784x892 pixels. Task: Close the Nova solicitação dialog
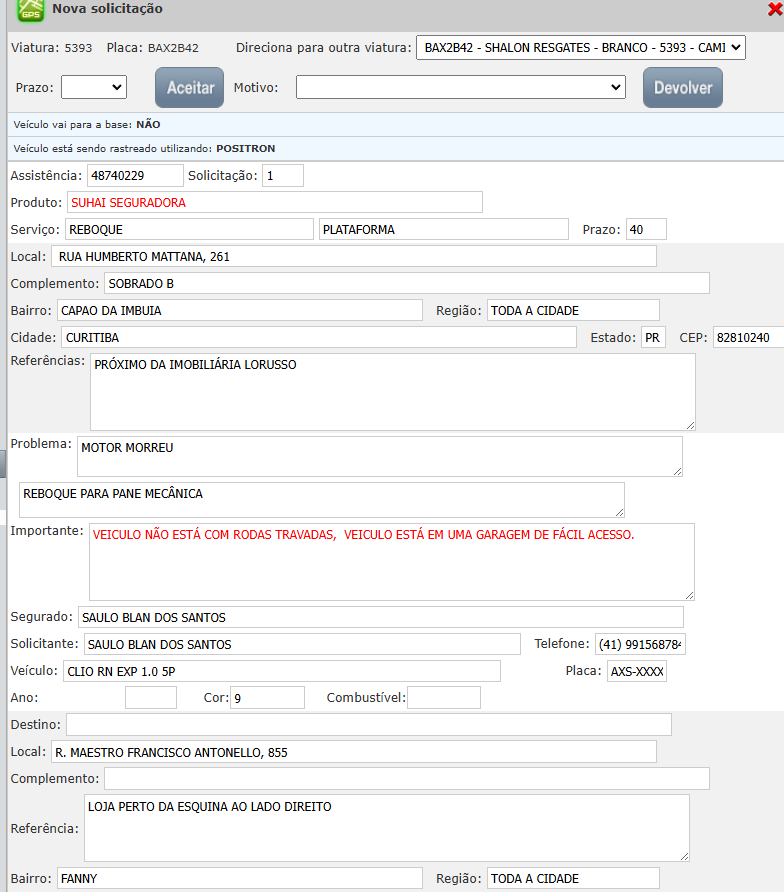[x=775, y=9]
